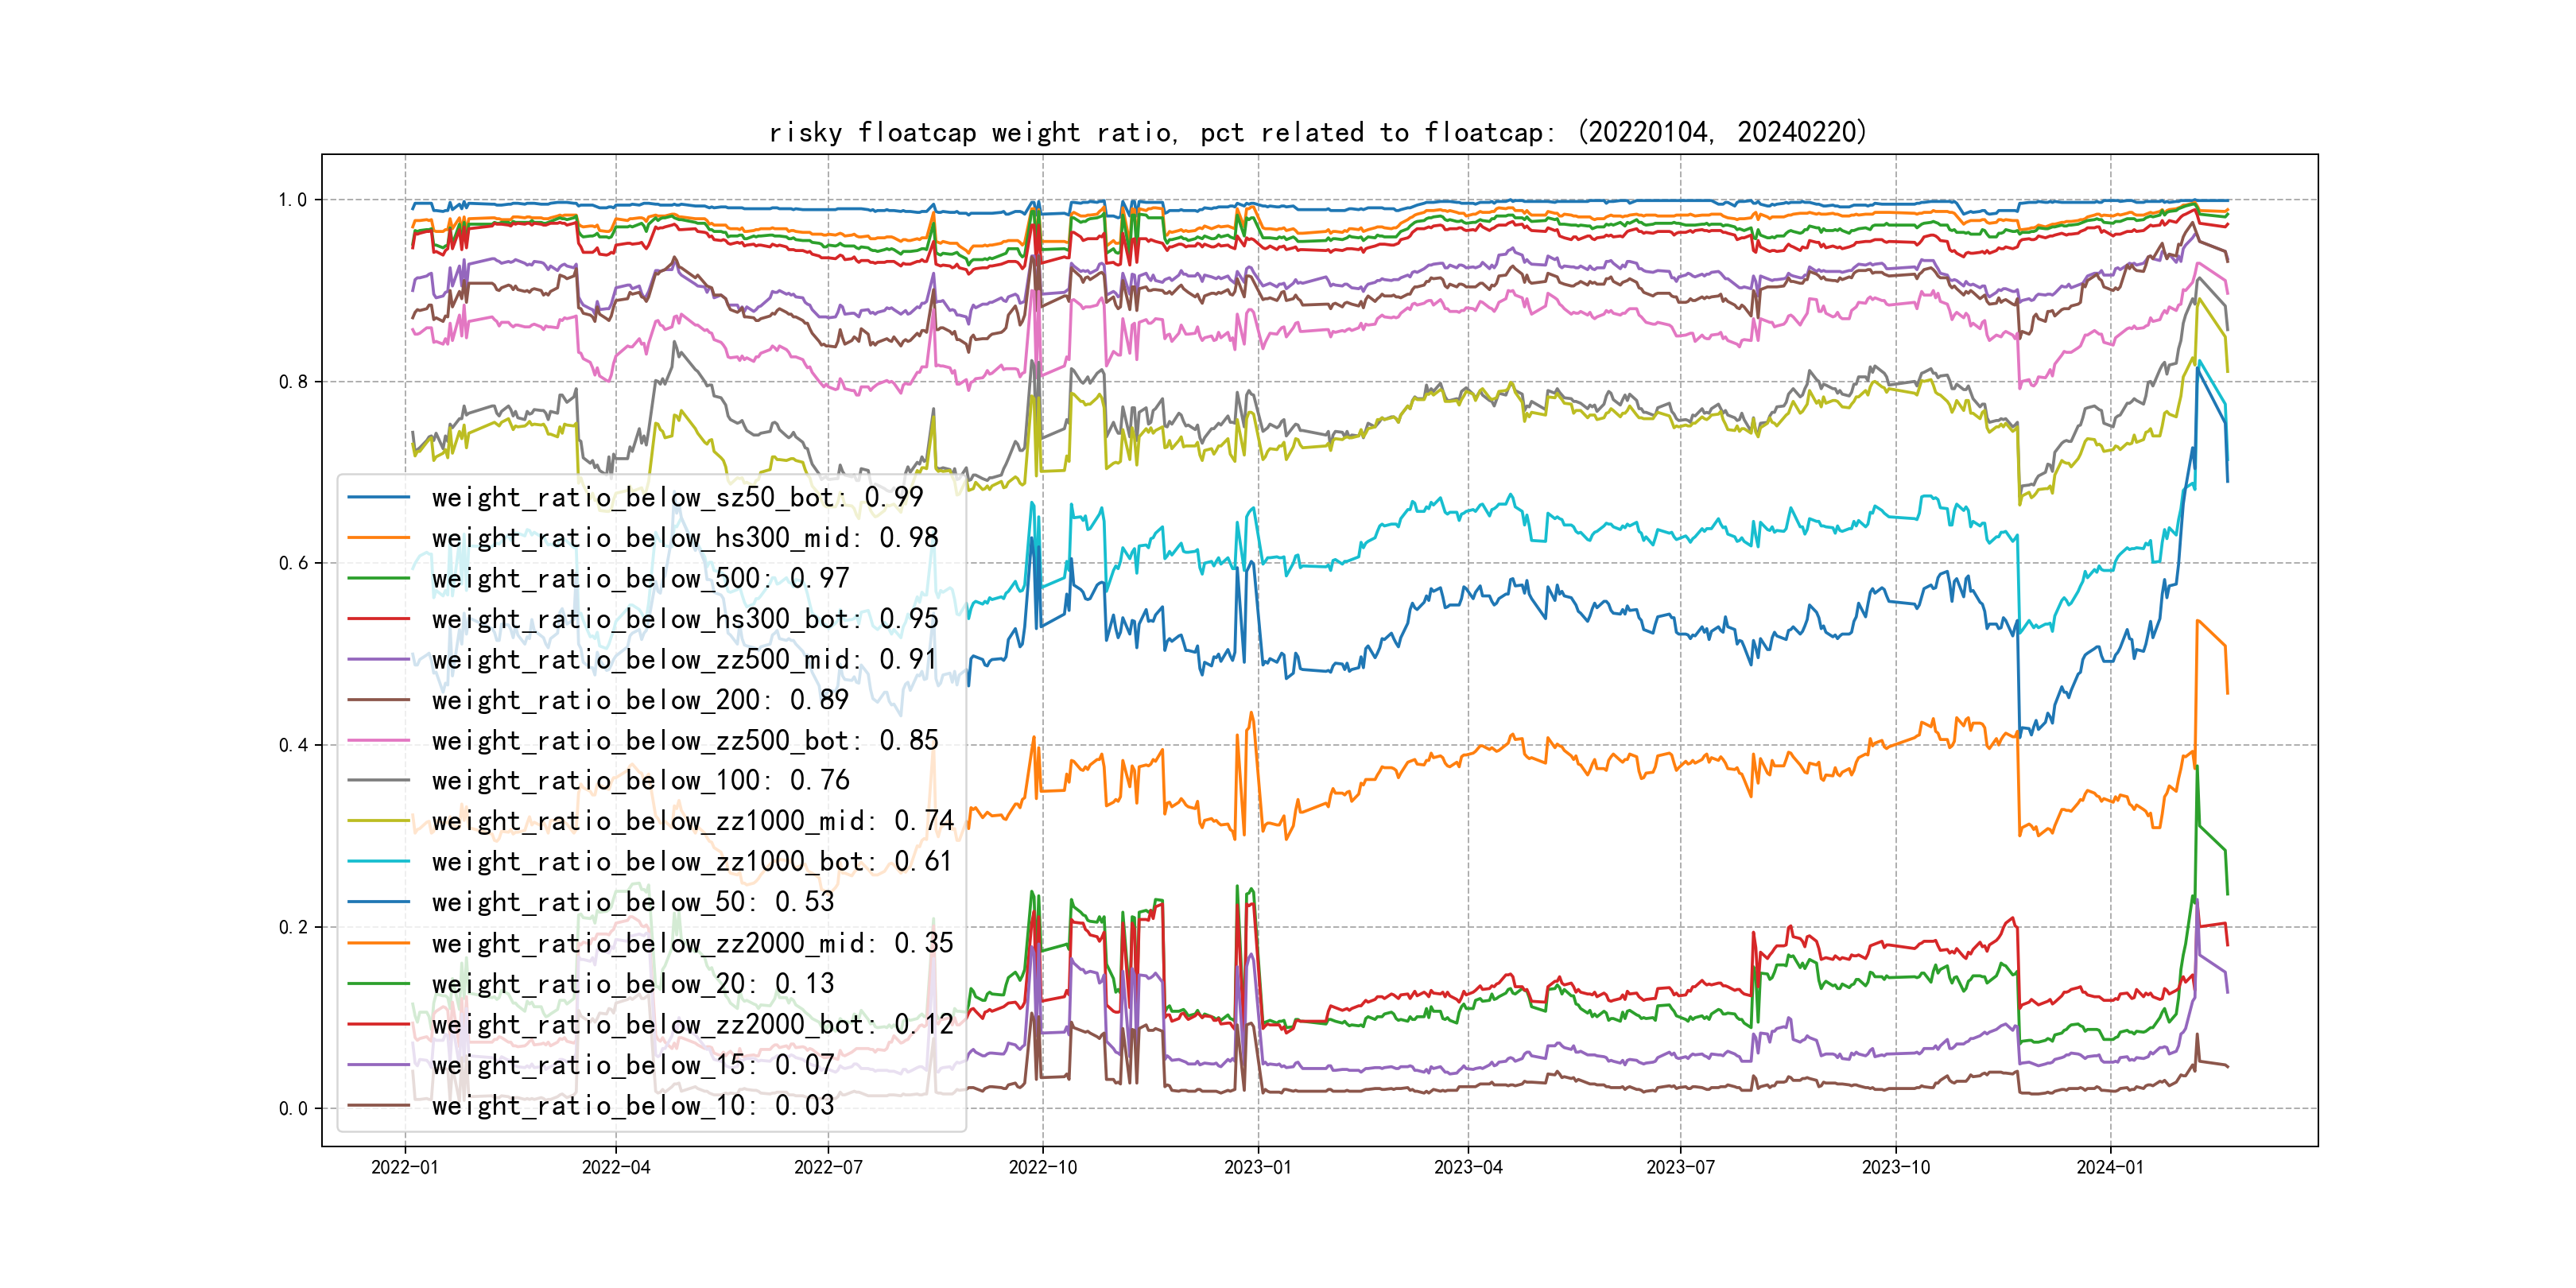This screenshot has height=1288, width=2576.
Task: Click purple line swatch for zz500_mid legend
Action: [x=379, y=660]
